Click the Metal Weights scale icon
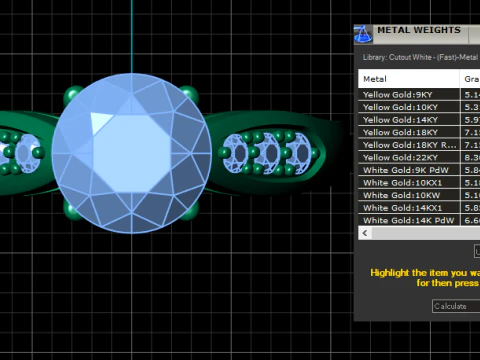 363,34
